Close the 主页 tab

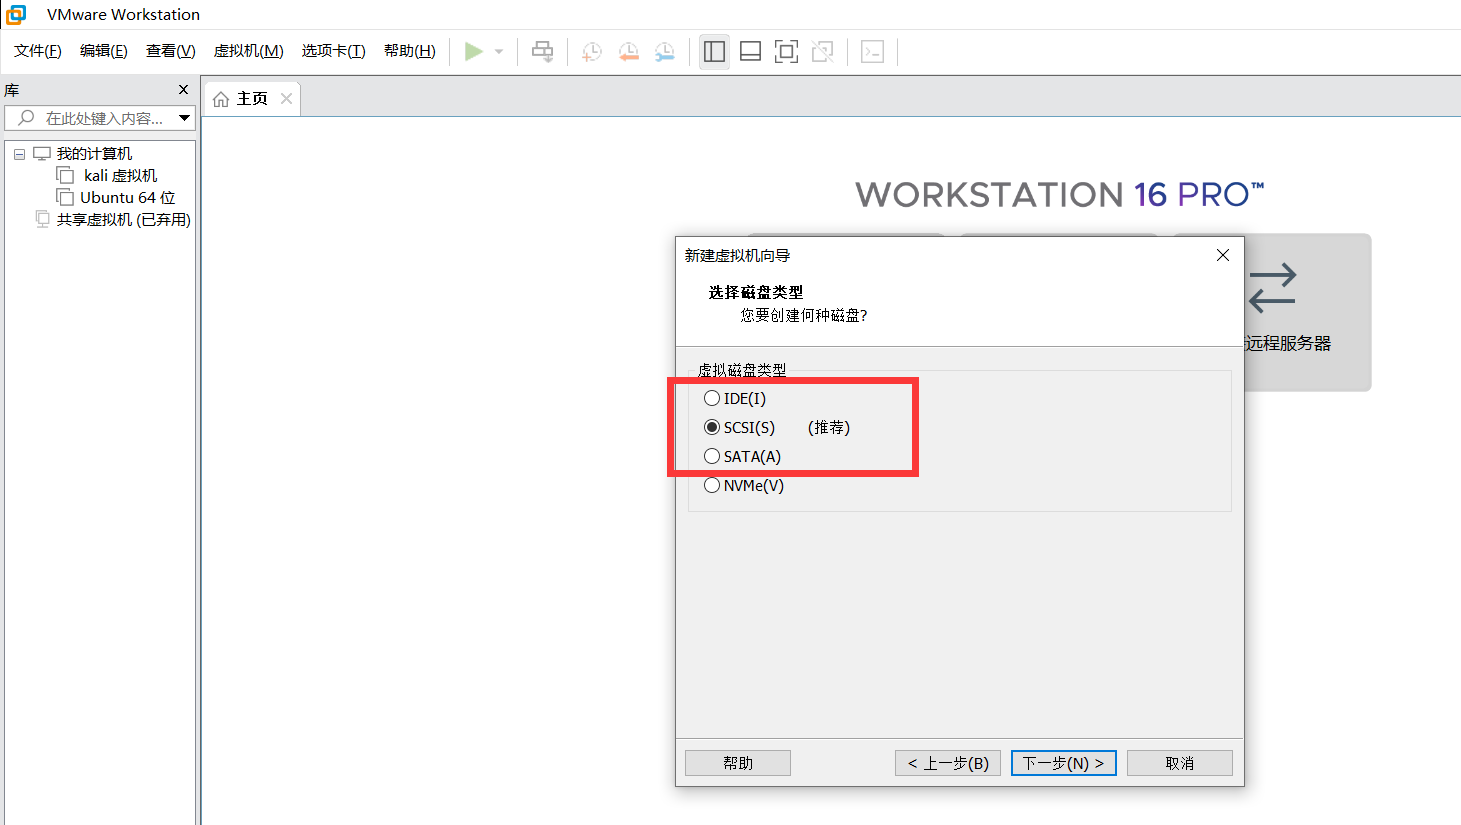(x=286, y=98)
